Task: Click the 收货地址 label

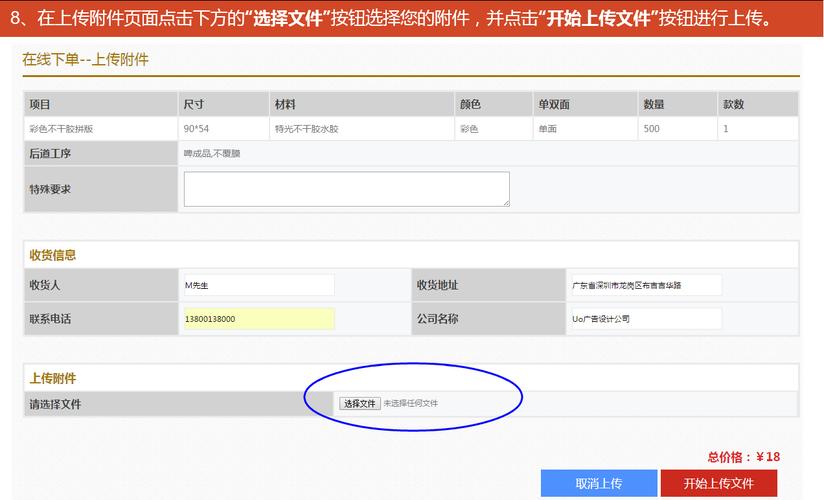Action: pos(437,285)
